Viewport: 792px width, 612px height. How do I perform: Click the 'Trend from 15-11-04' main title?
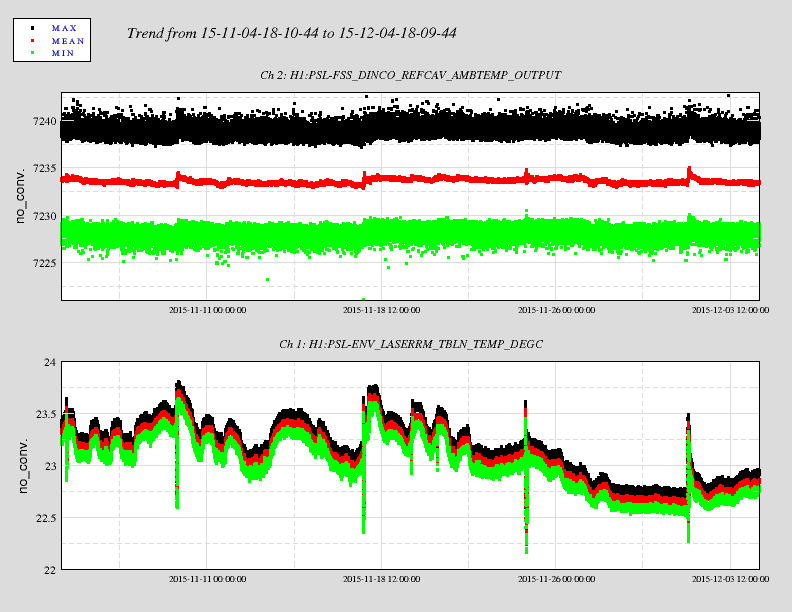coord(292,34)
